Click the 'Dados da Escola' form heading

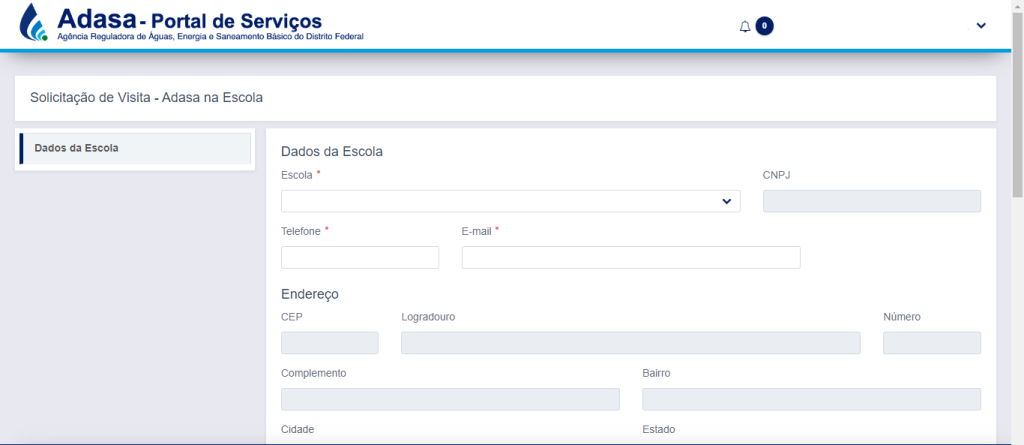[332, 152]
